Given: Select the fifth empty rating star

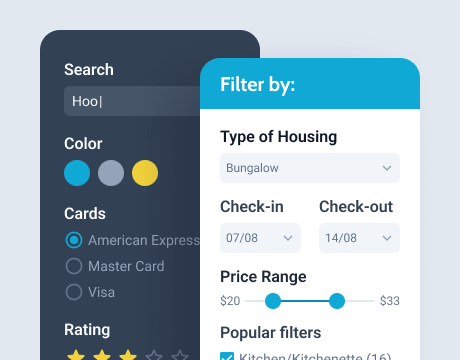Looking at the screenshot, I should pyautogui.click(x=180, y=355).
